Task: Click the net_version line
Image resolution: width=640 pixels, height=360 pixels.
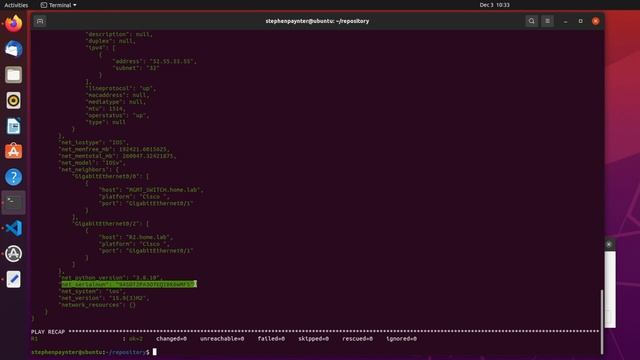Action: tap(104, 298)
